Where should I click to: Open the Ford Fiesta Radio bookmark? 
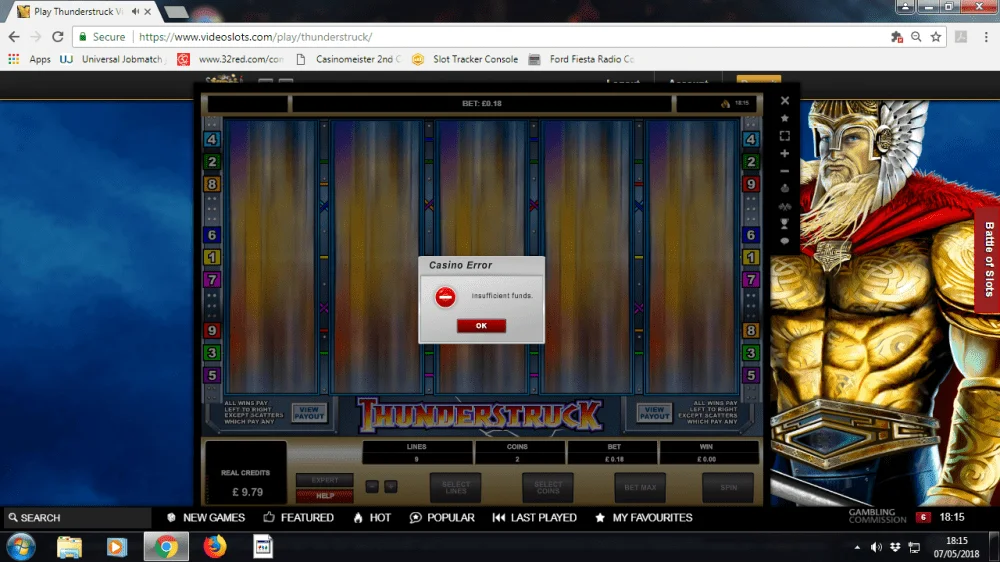(x=582, y=59)
